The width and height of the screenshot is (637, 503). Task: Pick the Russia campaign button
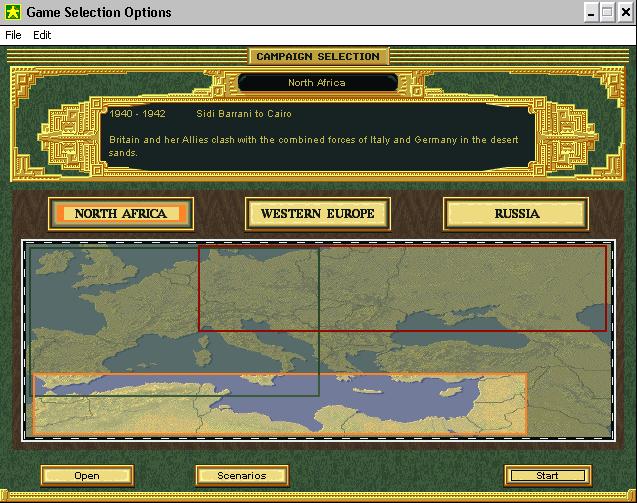tap(516, 214)
